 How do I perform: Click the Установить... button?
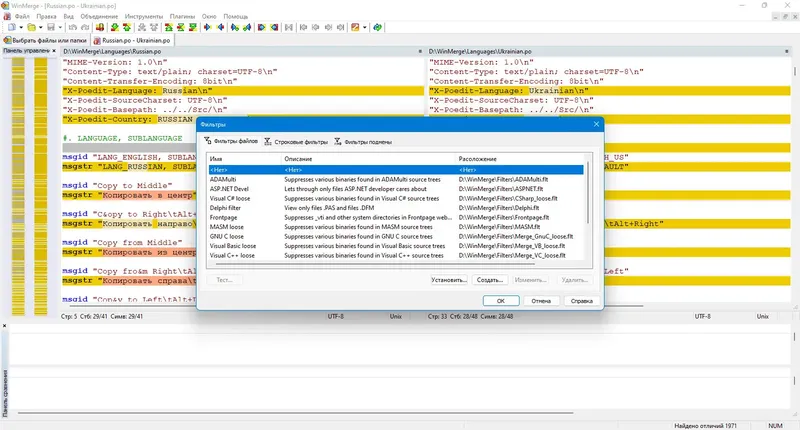pyautogui.click(x=448, y=280)
